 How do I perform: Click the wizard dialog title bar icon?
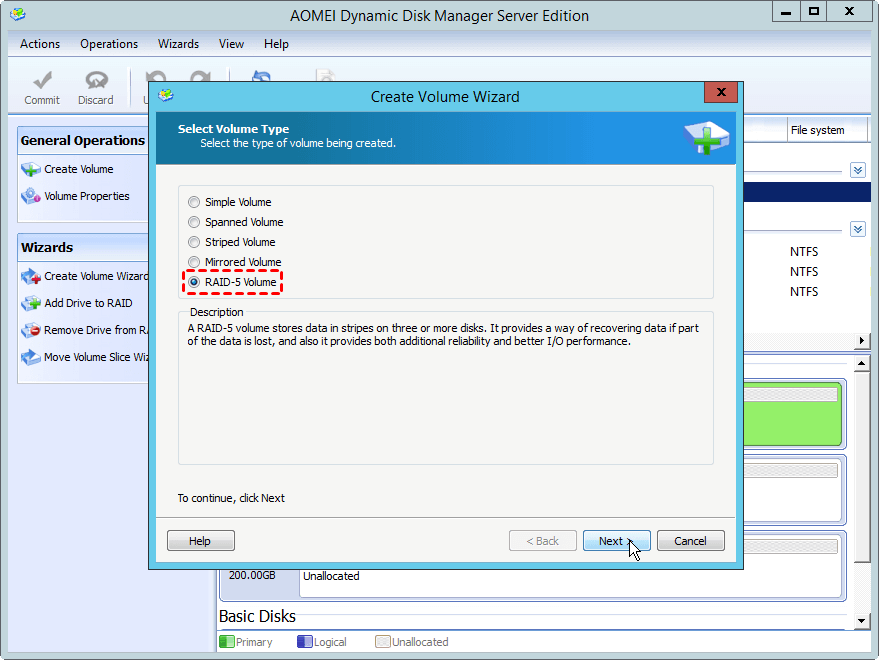(166, 95)
